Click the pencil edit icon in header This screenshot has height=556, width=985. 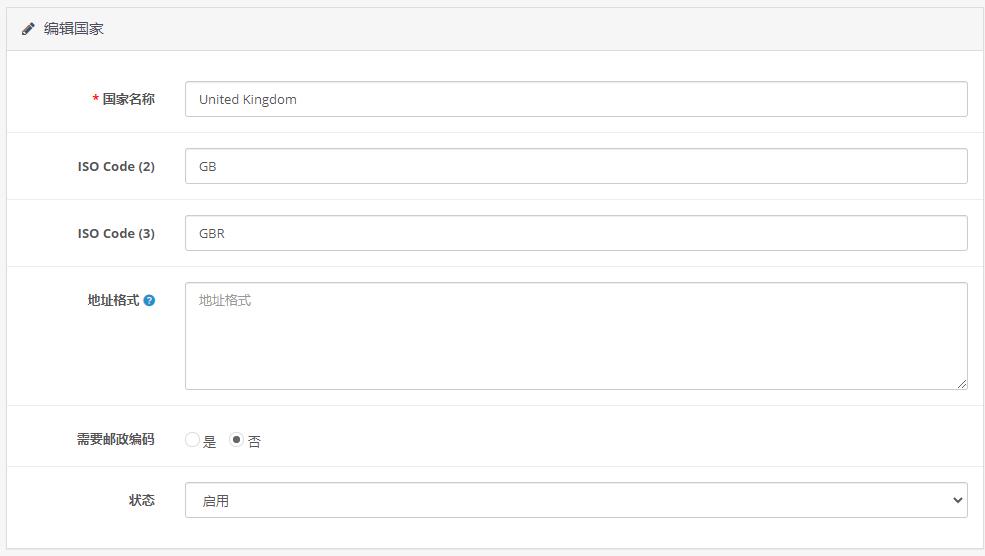(28, 29)
